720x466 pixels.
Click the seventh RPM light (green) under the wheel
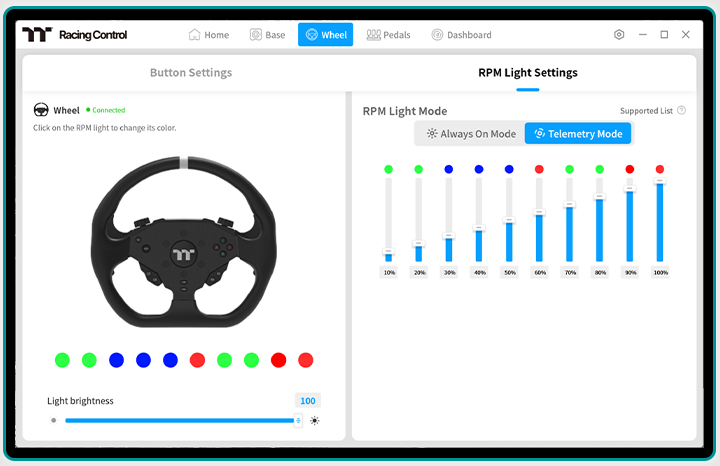[225, 360]
